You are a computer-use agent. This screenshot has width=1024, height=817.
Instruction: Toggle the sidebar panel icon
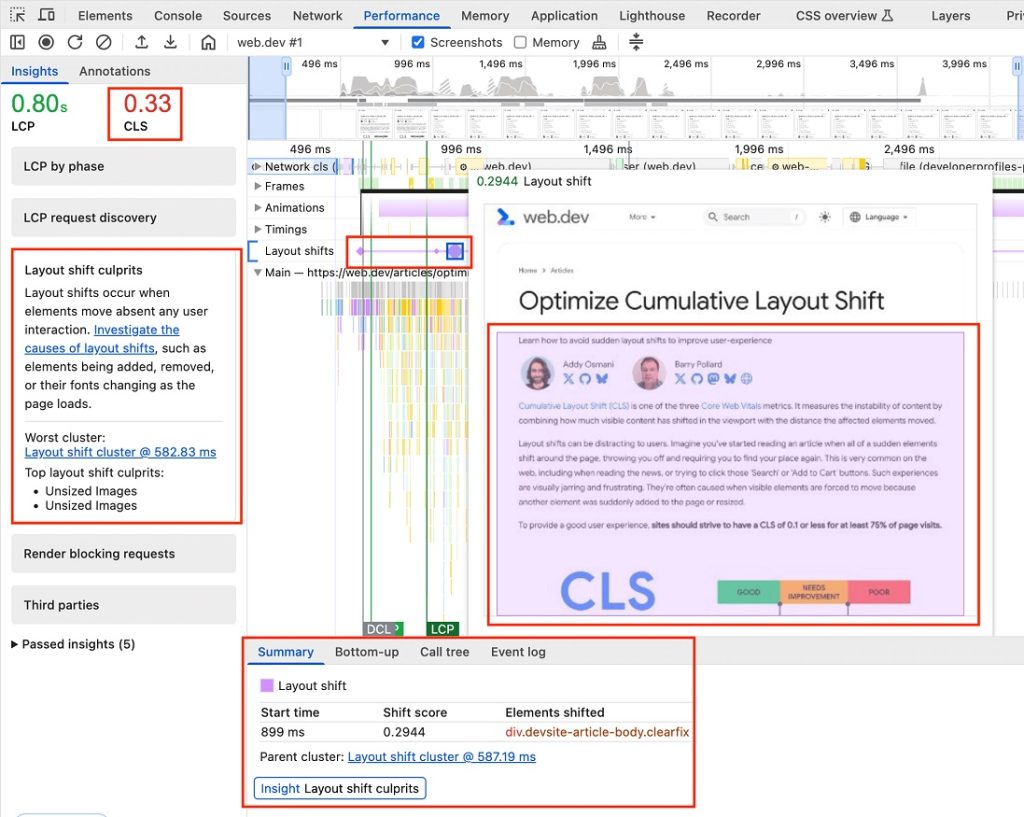click(x=18, y=42)
